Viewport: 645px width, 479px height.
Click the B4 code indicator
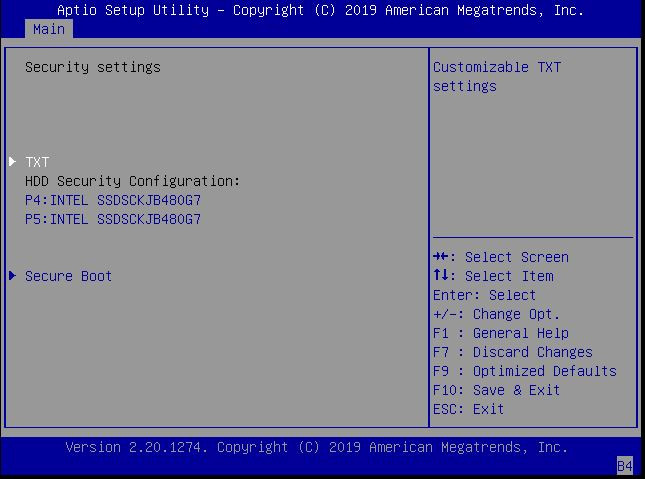pos(624,466)
